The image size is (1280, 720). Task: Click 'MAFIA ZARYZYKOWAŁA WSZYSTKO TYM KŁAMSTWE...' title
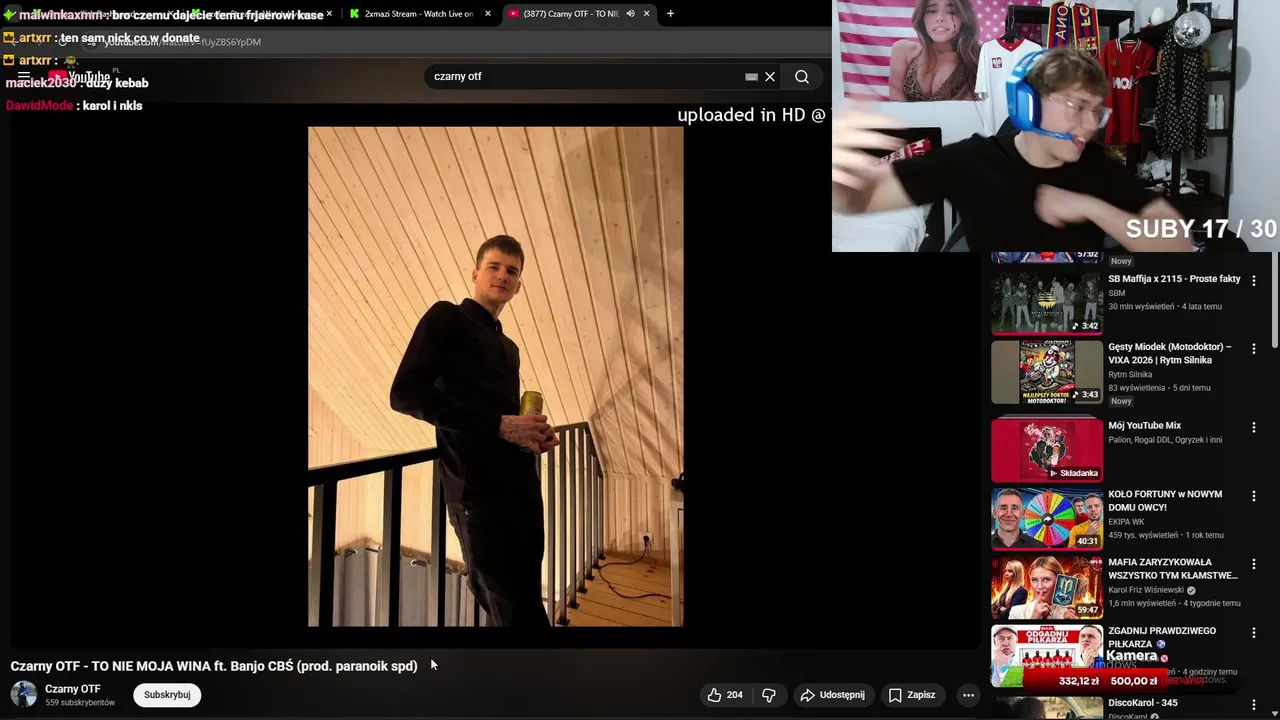(x=1173, y=569)
